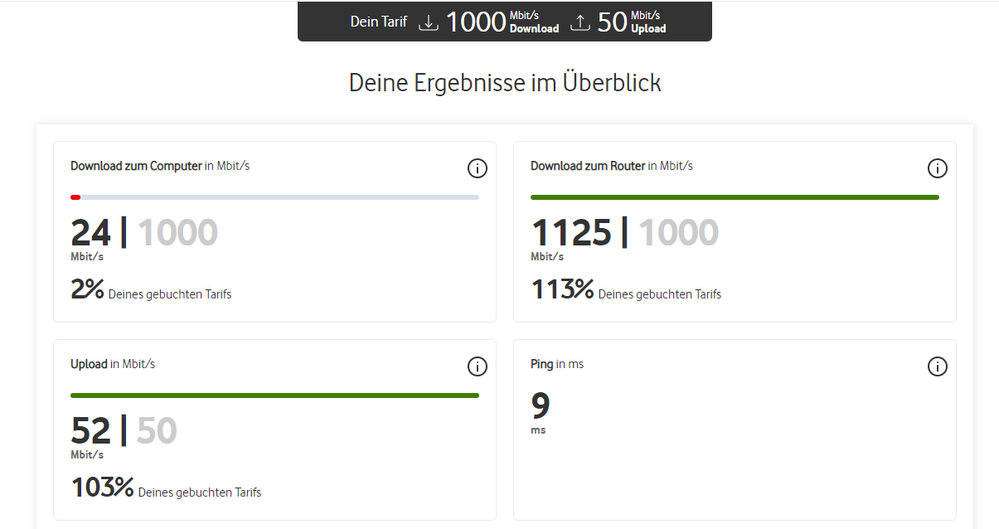The image size is (999, 529).
Task: Click the info icon for Download zum Computer
Action: pyautogui.click(x=477, y=168)
